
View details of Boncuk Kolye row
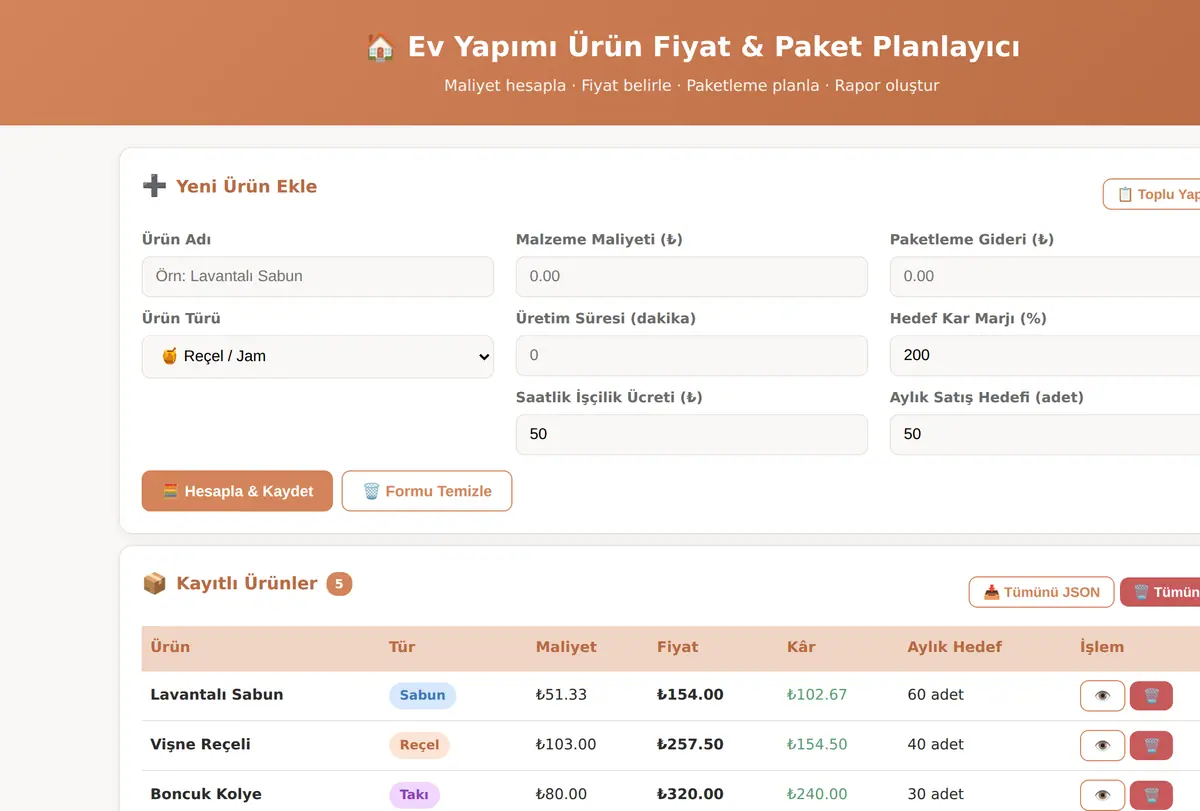pos(1102,795)
